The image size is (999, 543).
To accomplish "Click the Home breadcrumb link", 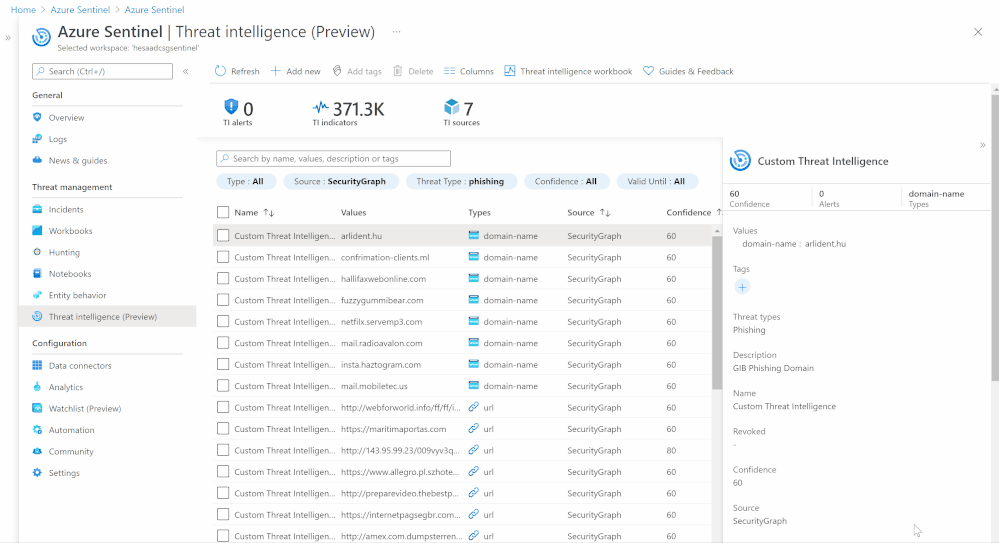I will (x=23, y=9).
